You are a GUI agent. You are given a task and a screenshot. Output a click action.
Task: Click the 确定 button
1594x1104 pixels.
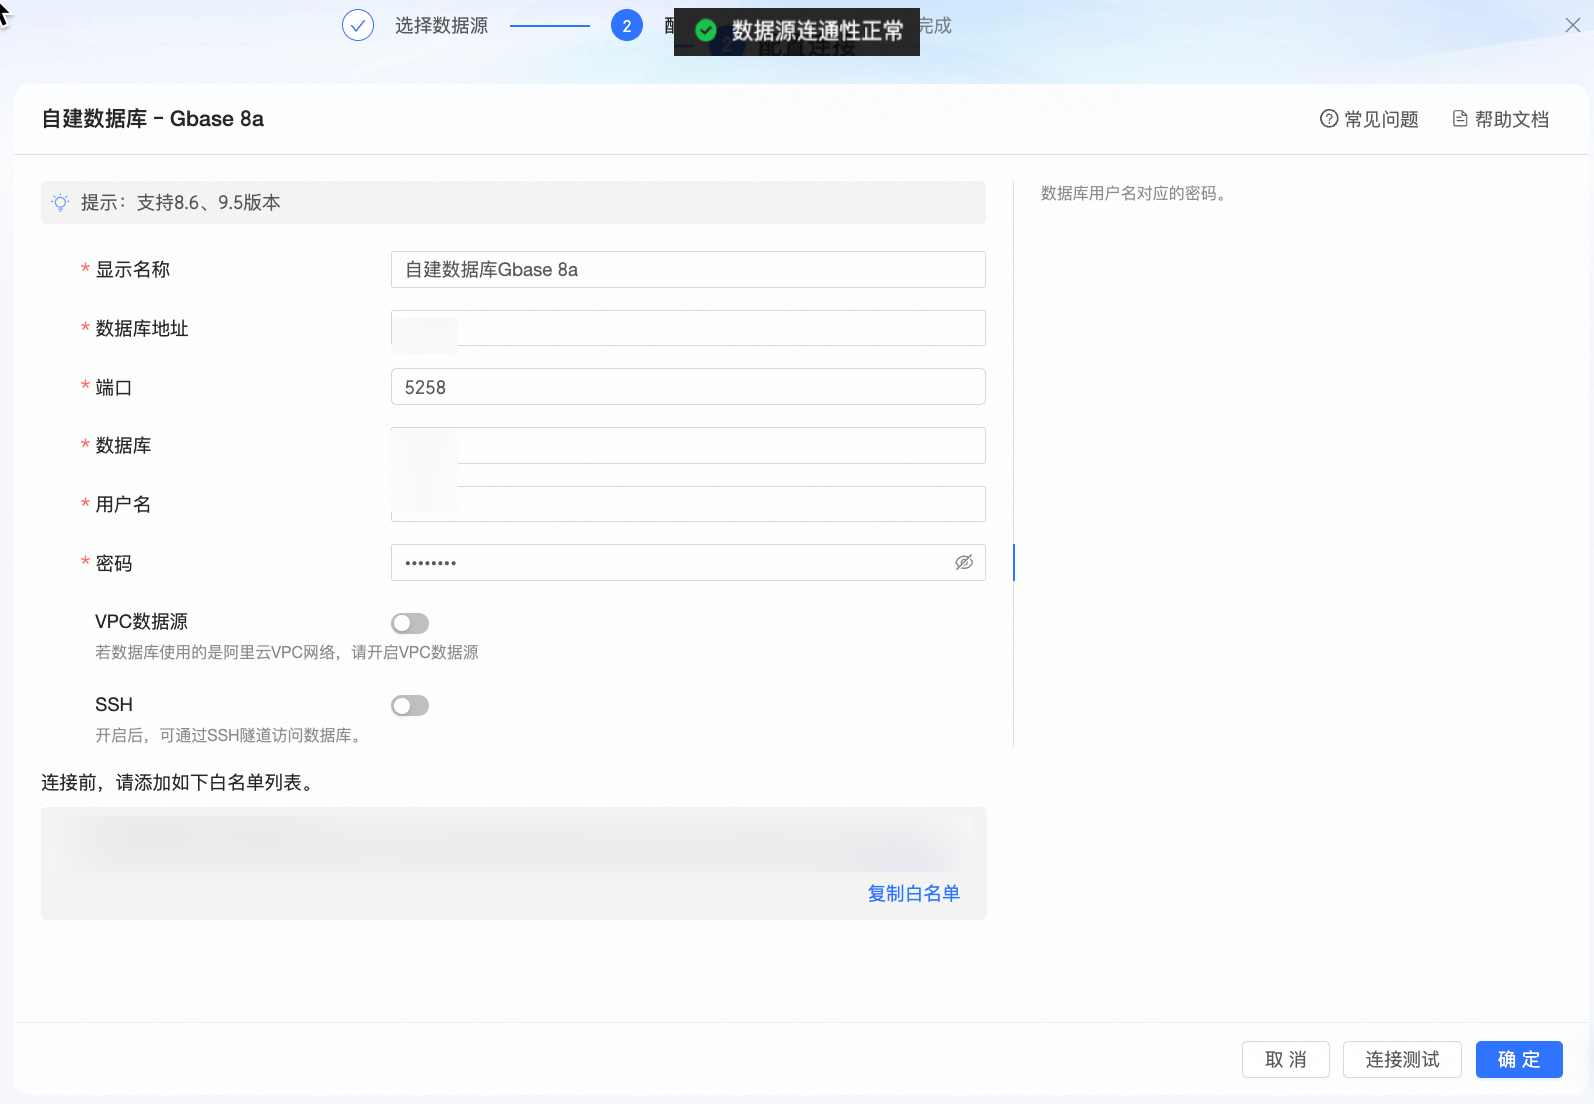[x=1519, y=1060]
